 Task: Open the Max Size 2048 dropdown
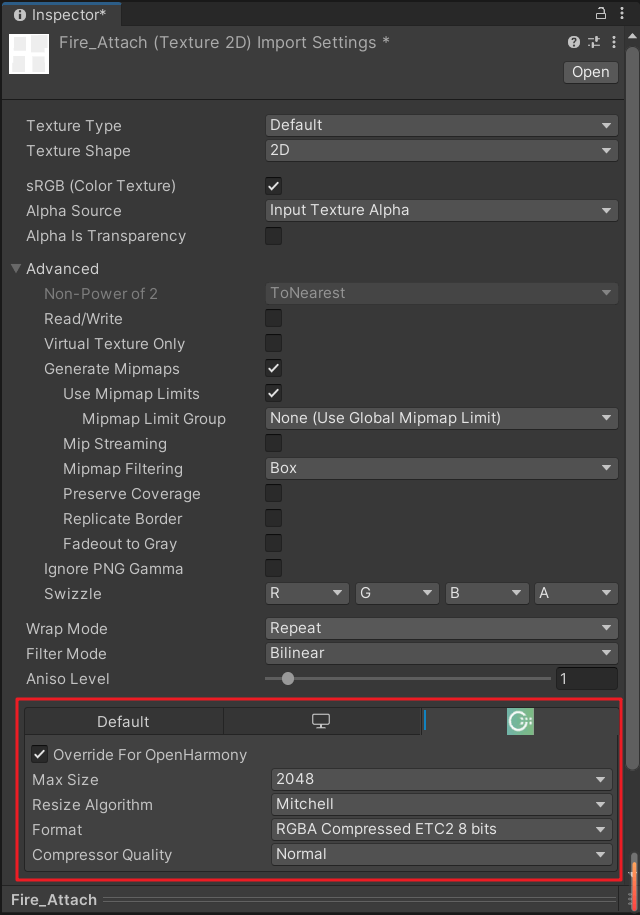tap(441, 779)
